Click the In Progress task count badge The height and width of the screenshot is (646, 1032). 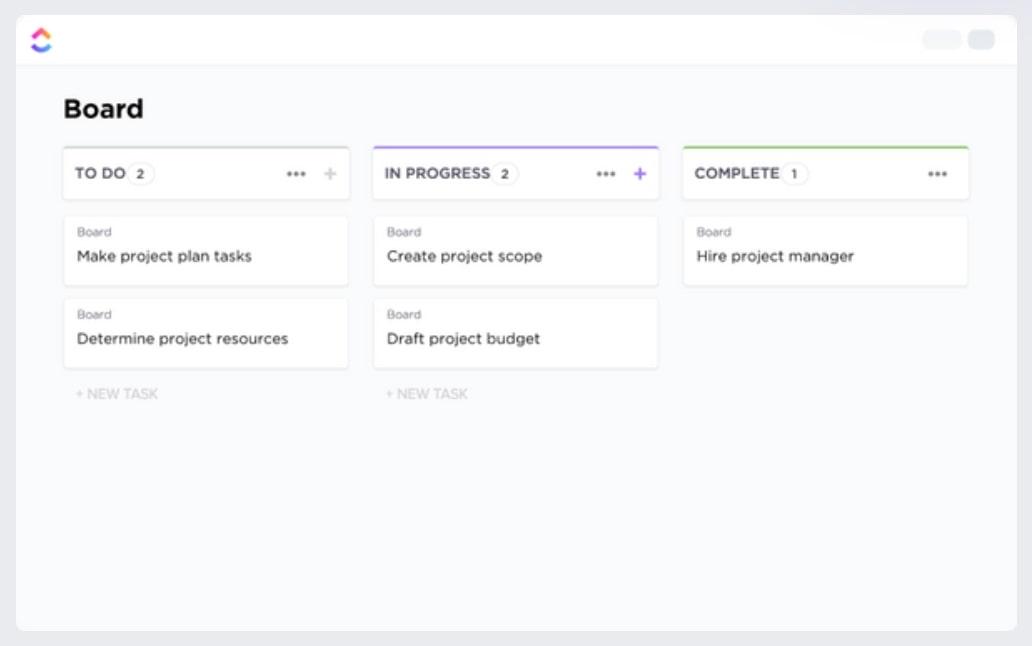[505, 174]
